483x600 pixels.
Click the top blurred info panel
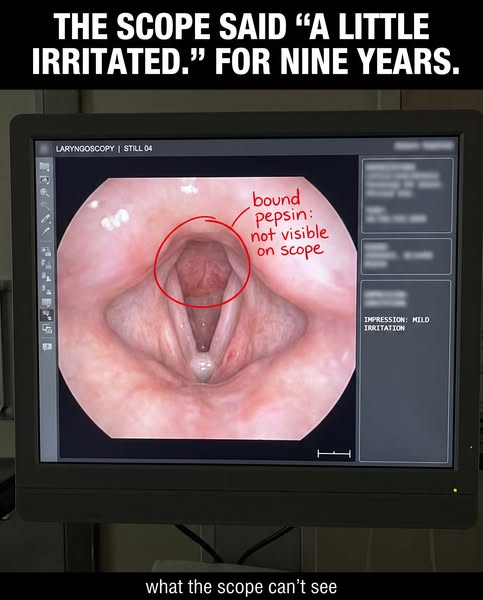(x=406, y=195)
